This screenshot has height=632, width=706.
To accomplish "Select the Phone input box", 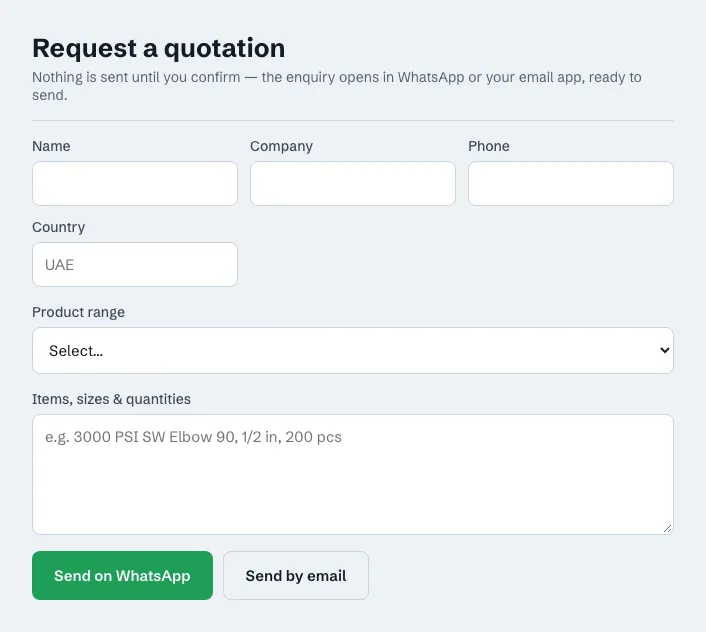I will point(570,184).
